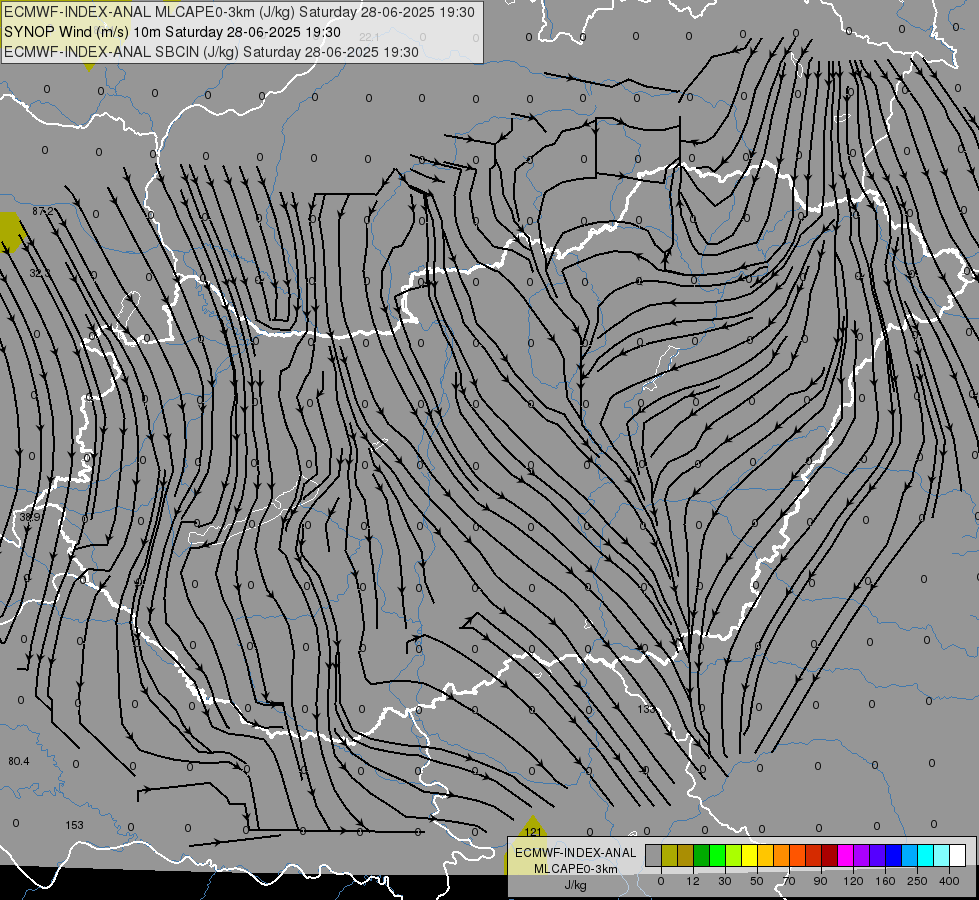Click the legend heading ECMWF-INDEX-ANAL
The width and height of the screenshot is (979, 900).
(576, 853)
